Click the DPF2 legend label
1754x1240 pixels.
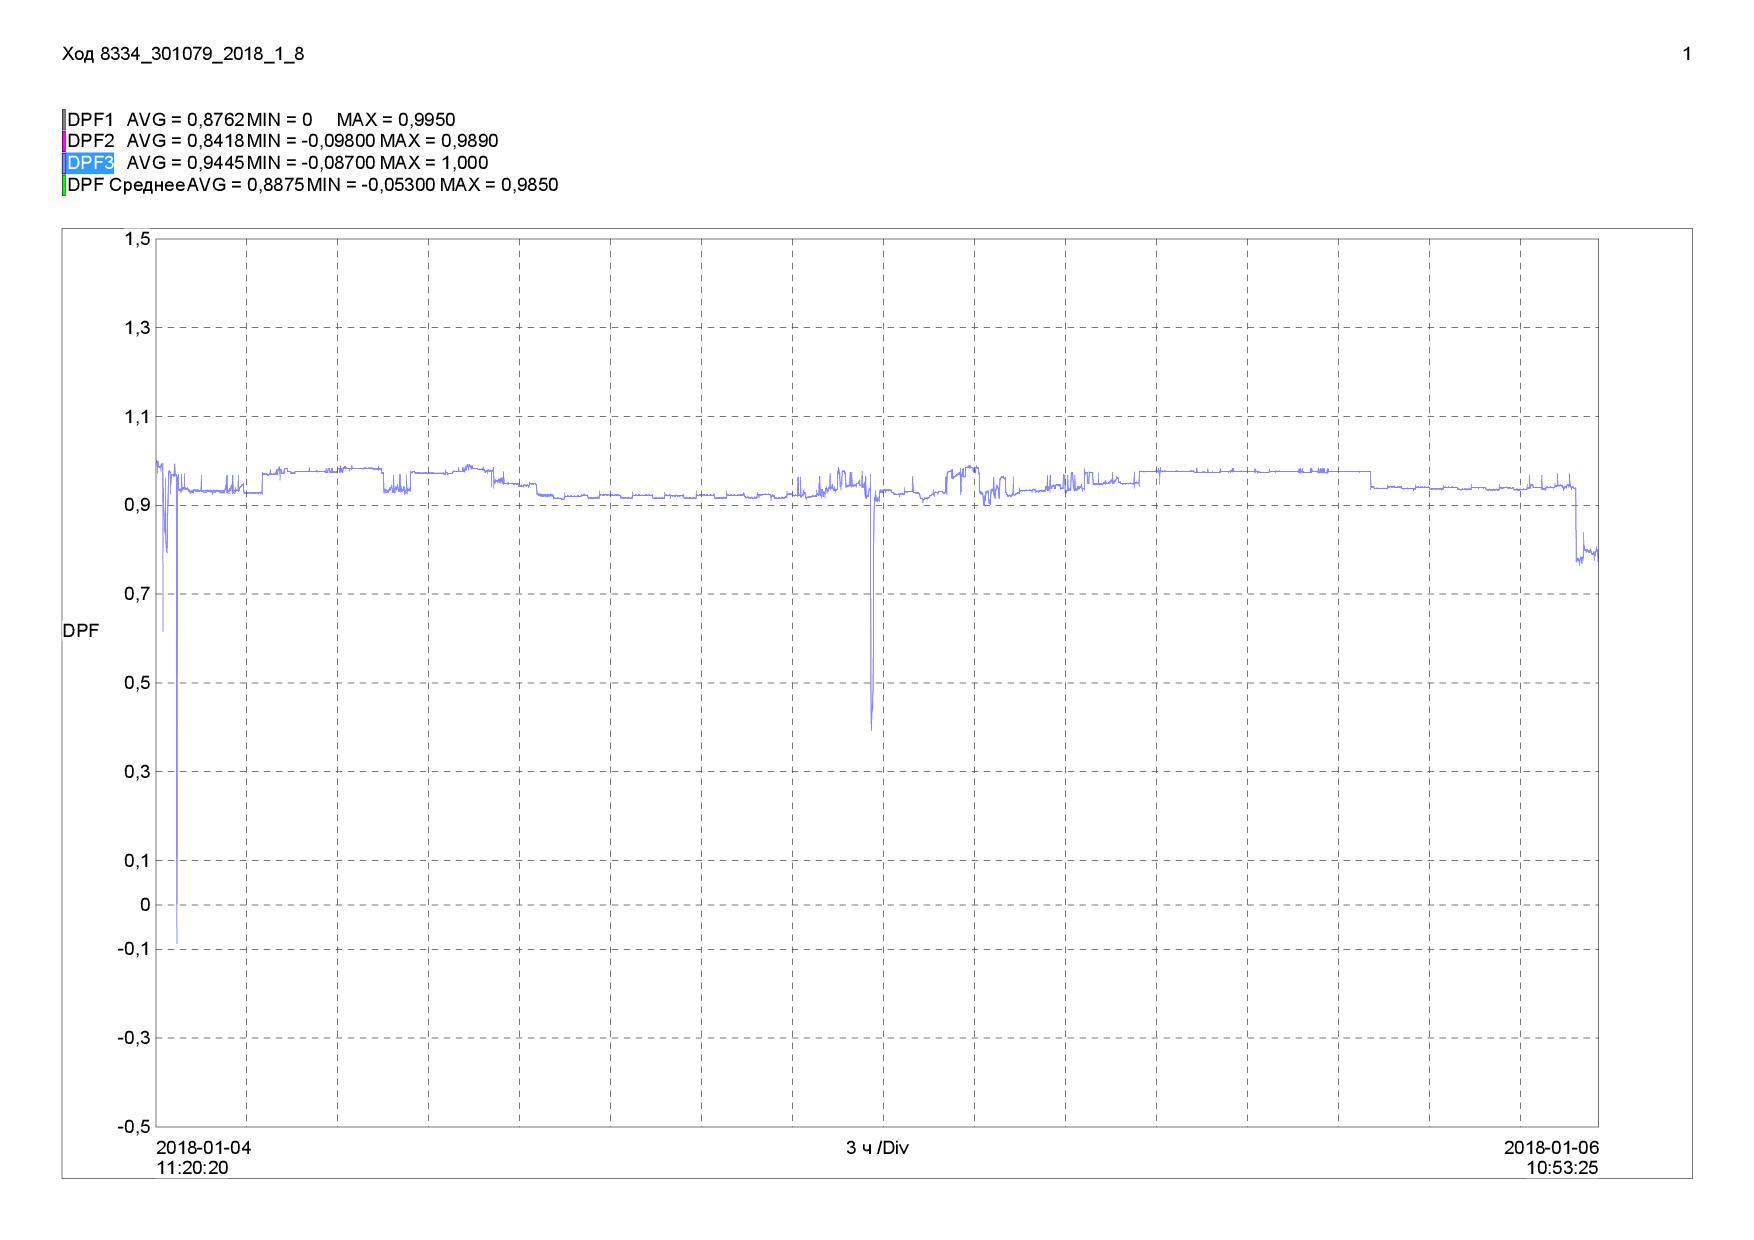(x=91, y=141)
